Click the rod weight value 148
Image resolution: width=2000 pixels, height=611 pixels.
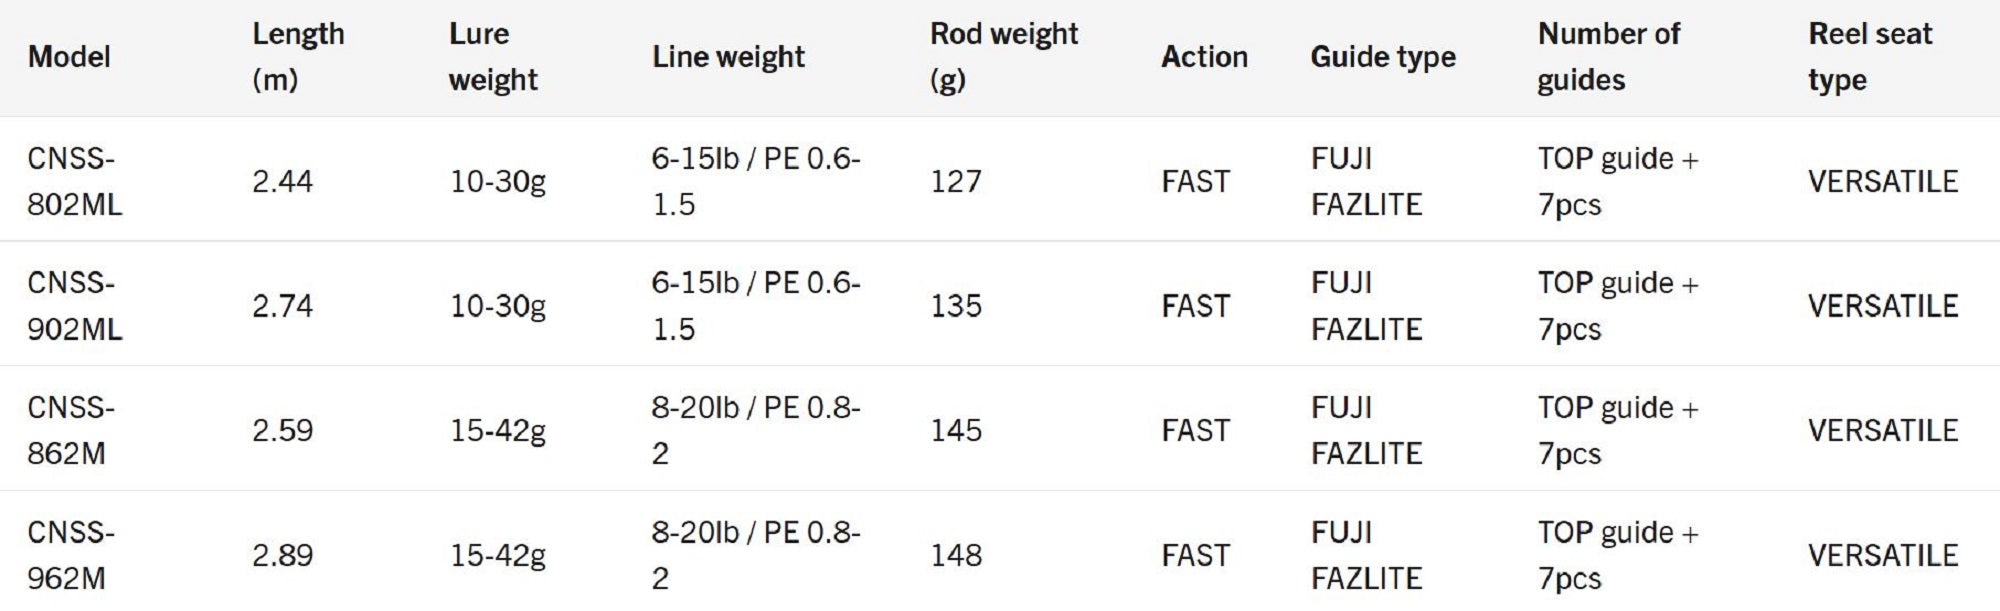(956, 555)
